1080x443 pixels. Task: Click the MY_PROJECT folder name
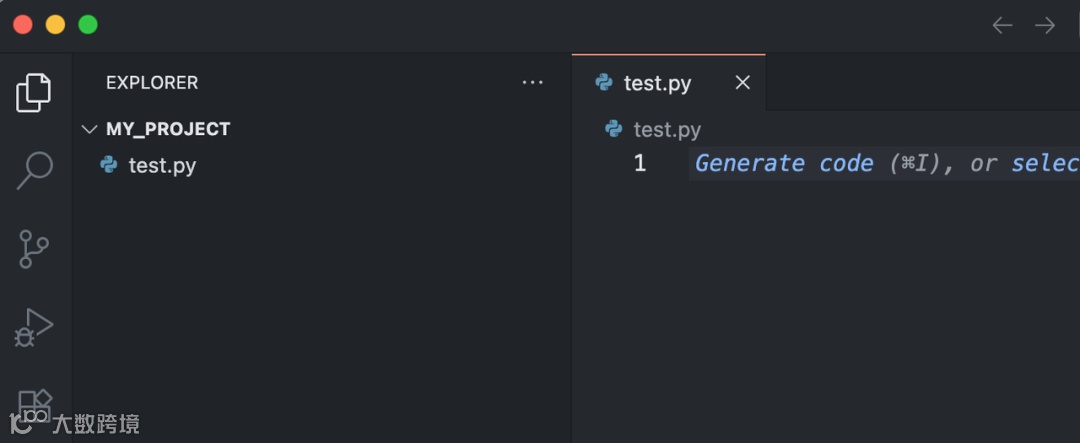(168, 129)
